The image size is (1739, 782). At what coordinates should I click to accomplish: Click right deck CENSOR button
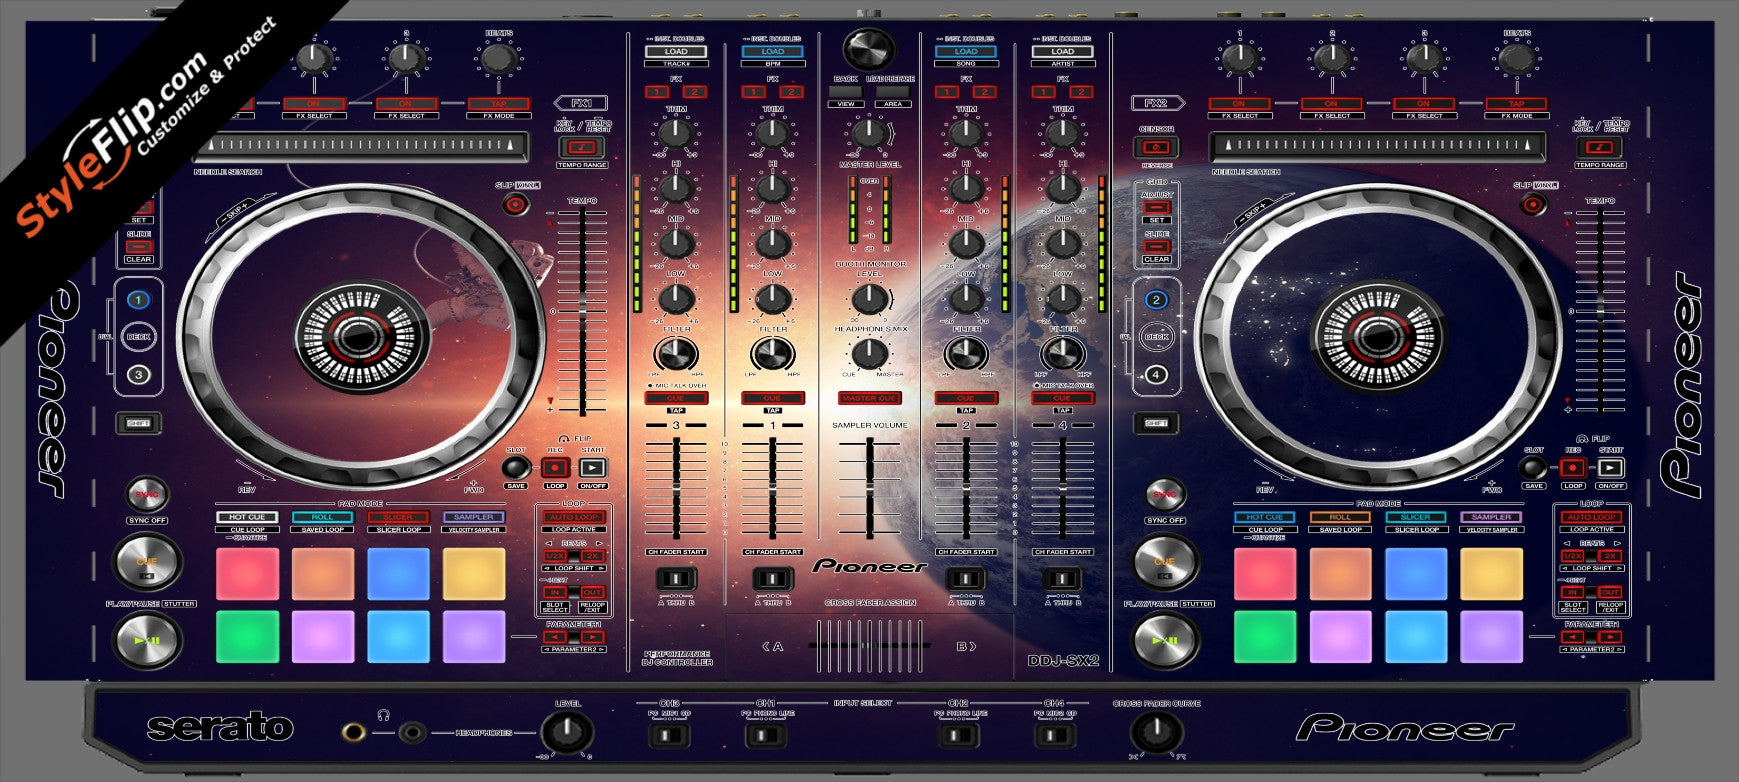coord(1156,147)
